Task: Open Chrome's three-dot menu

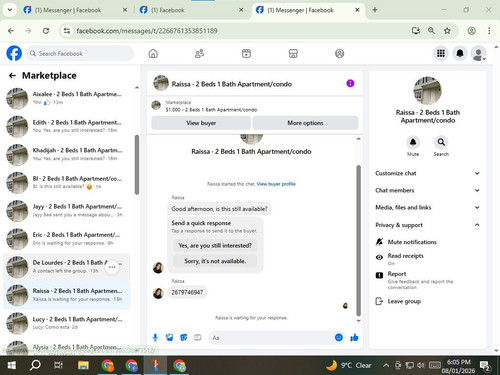Action: click(x=489, y=31)
